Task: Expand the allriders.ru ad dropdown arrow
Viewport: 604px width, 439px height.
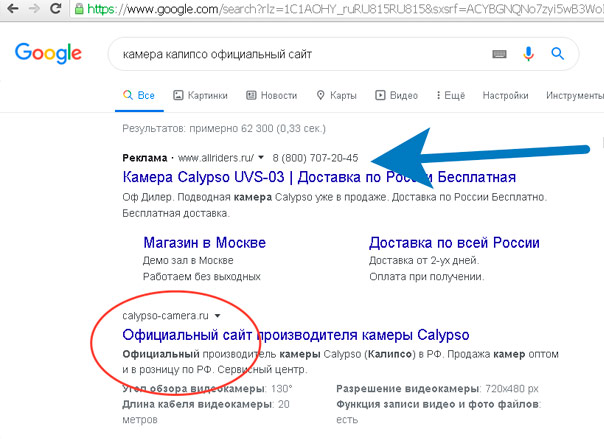Action: pyautogui.click(x=261, y=158)
